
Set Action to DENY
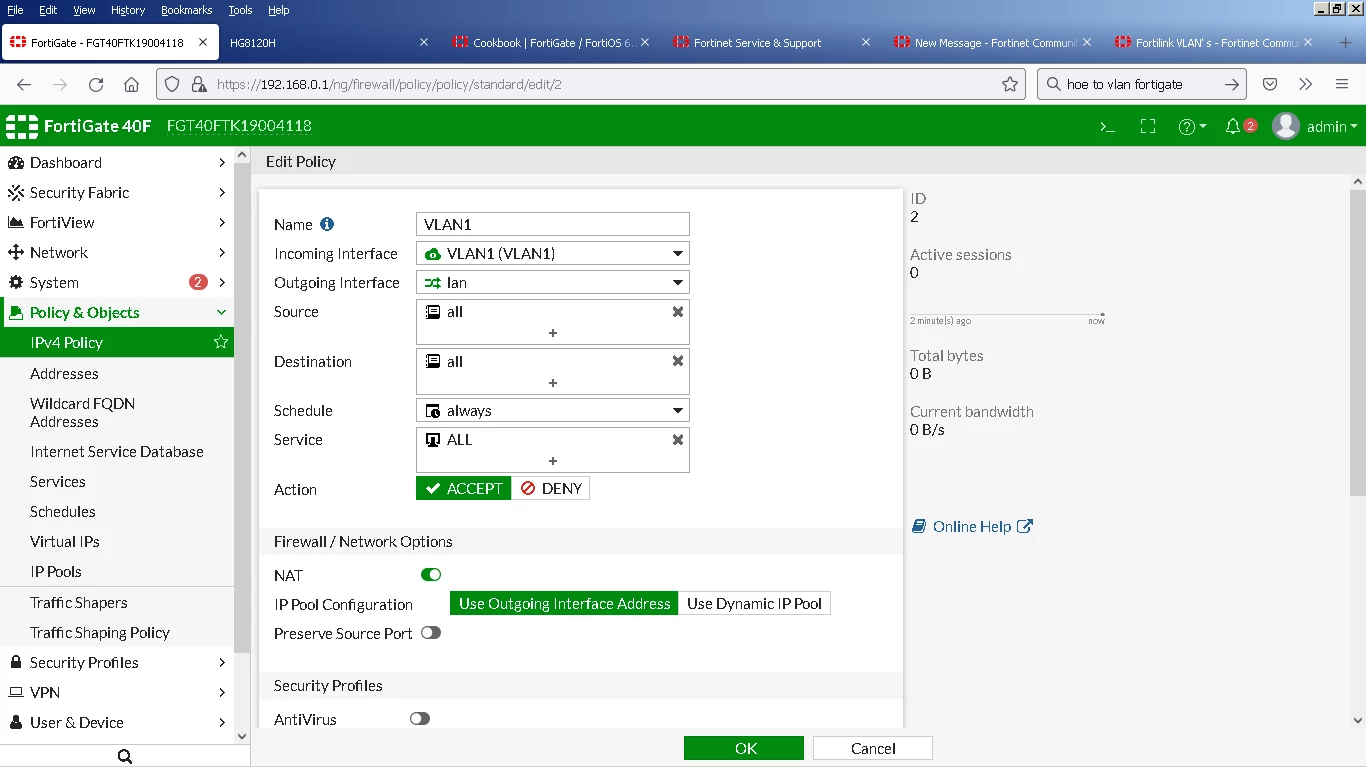point(551,488)
